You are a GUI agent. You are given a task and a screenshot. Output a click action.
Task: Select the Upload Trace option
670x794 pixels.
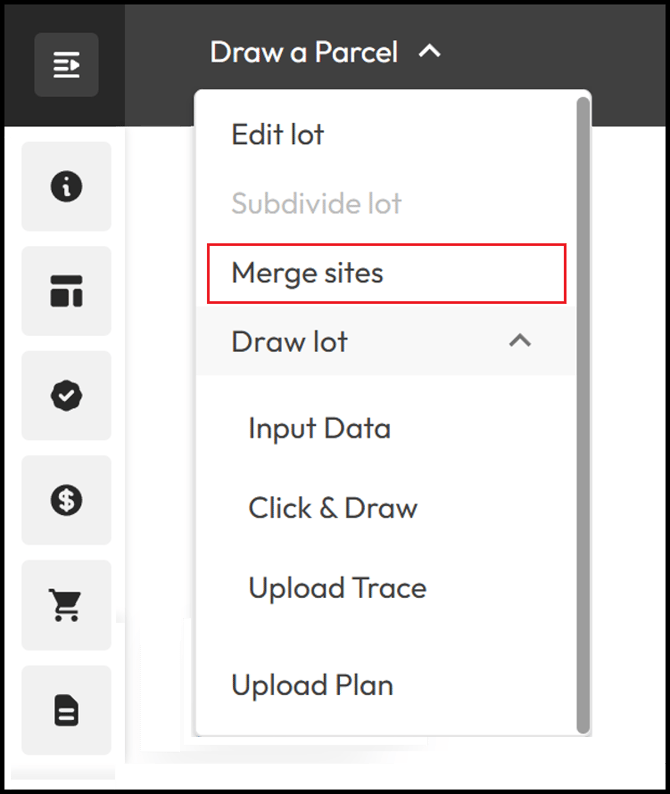(x=337, y=588)
